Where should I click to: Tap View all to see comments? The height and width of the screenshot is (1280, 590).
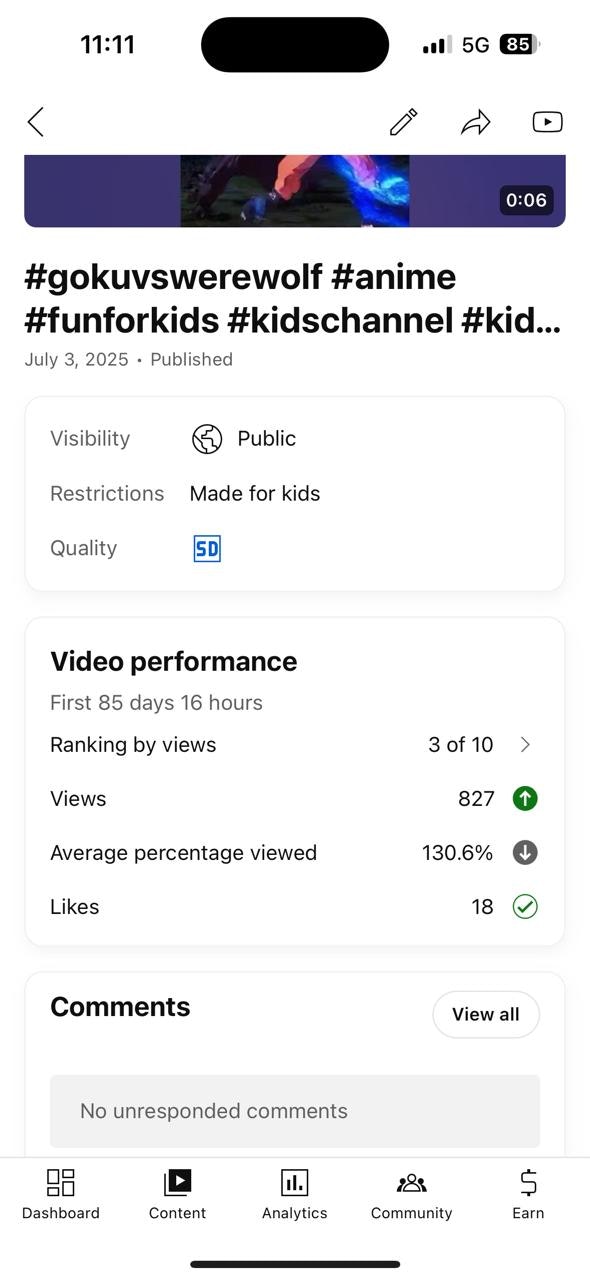(486, 1014)
